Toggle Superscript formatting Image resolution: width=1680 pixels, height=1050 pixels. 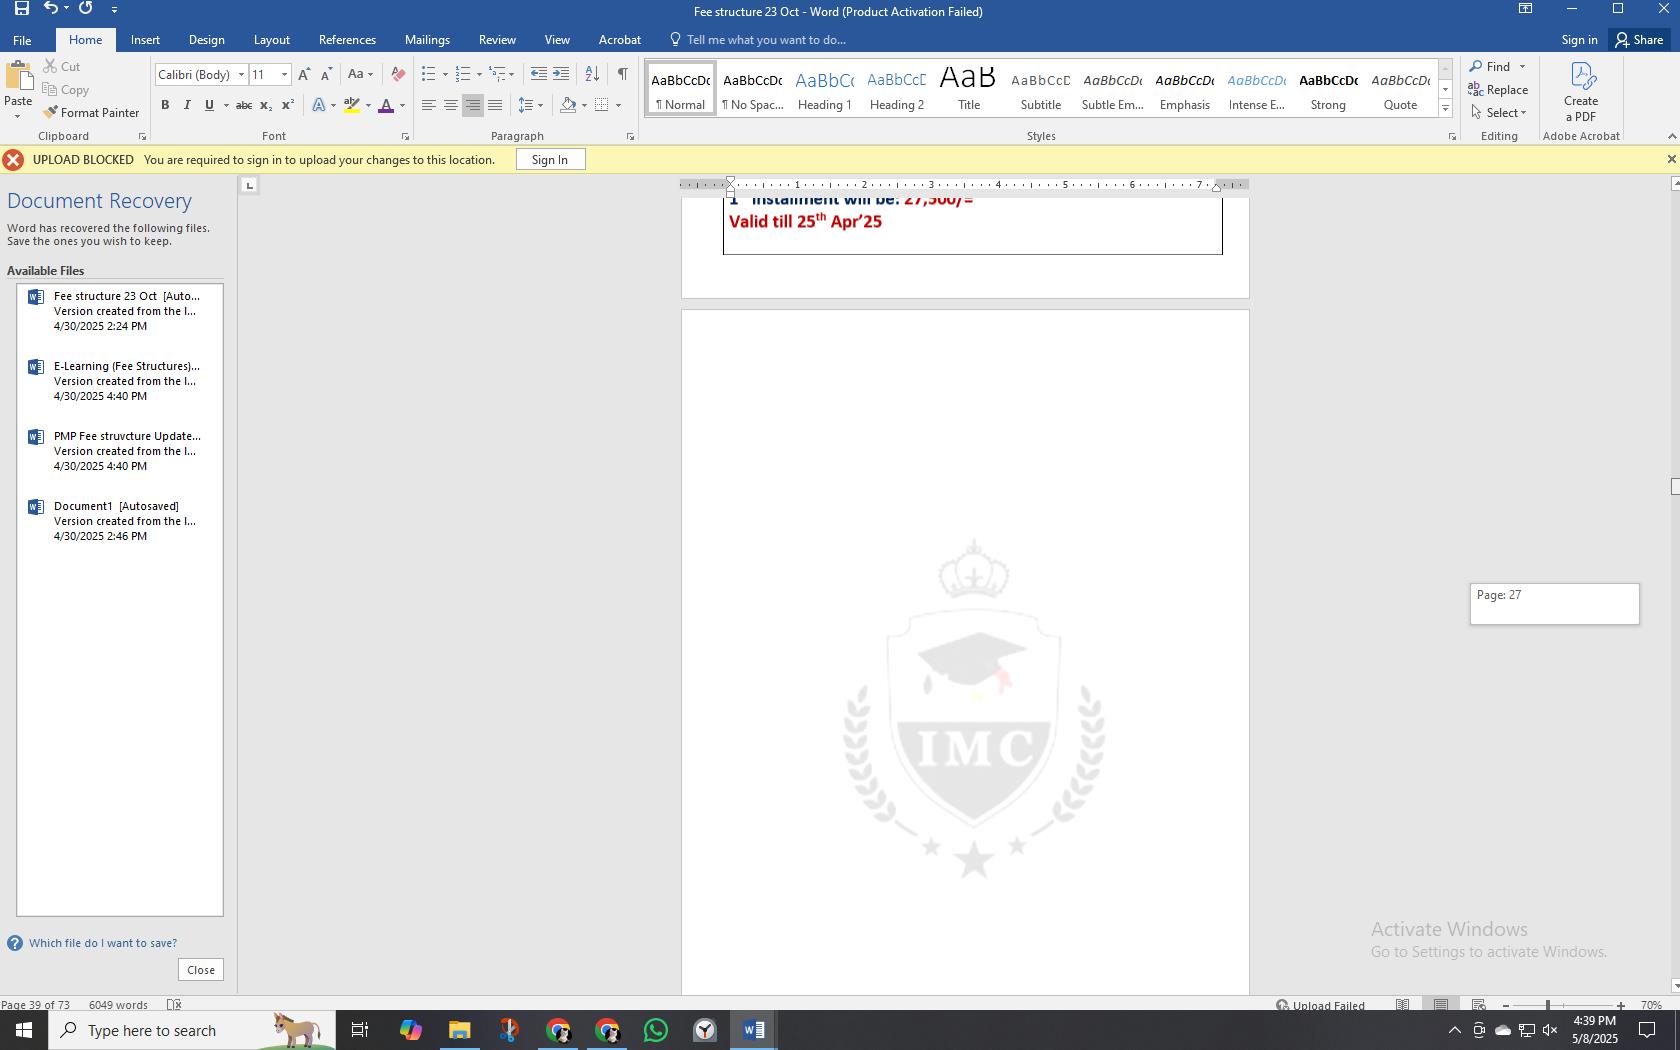tap(288, 105)
